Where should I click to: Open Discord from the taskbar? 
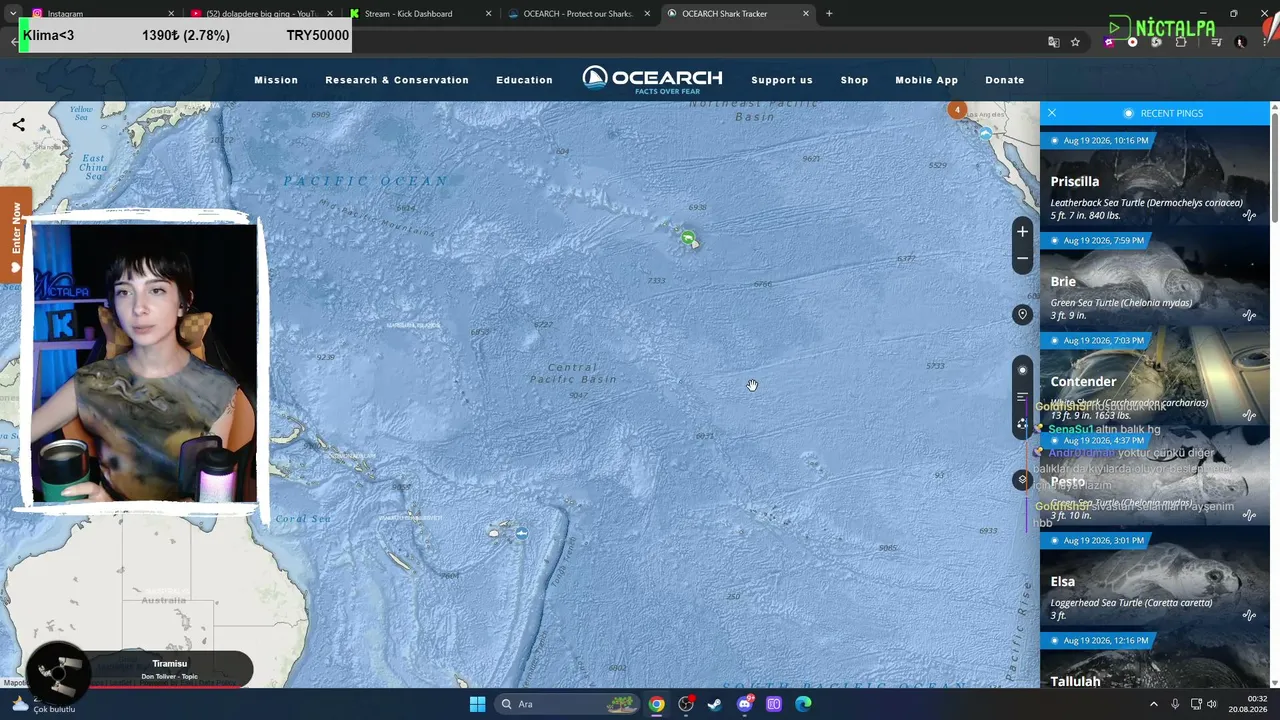coord(744,704)
